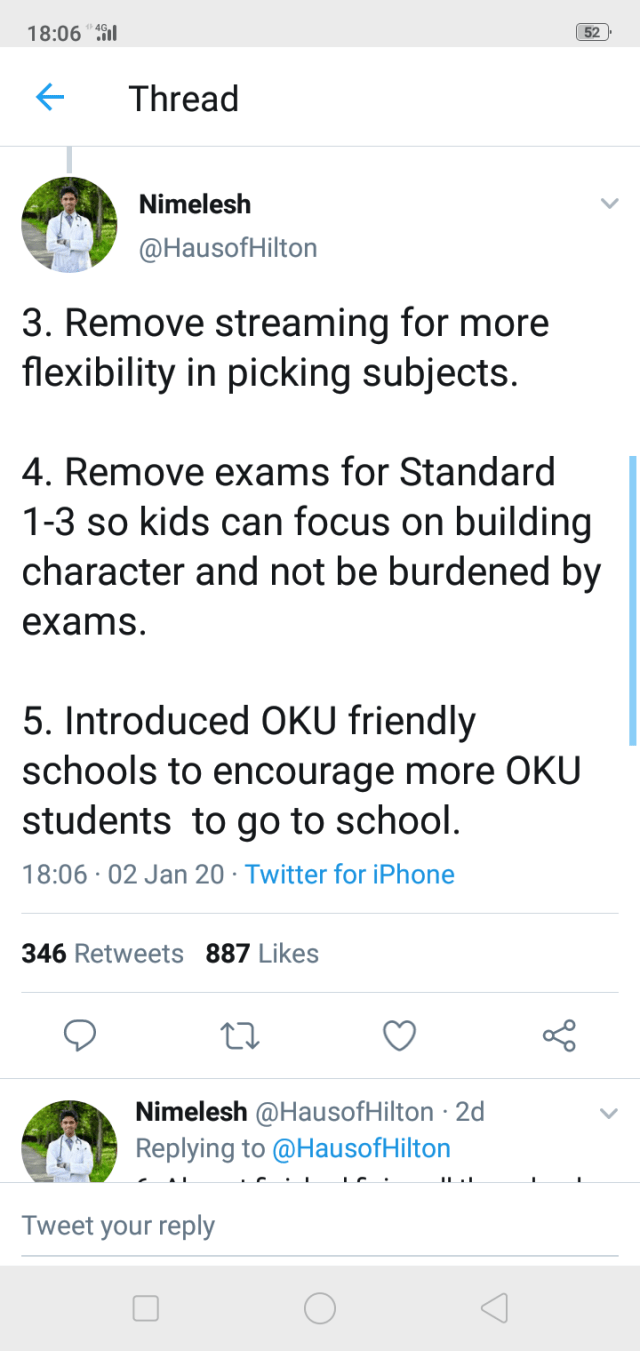
Task: Tap the @HausofHilton link in Replying to
Action: (361, 1148)
